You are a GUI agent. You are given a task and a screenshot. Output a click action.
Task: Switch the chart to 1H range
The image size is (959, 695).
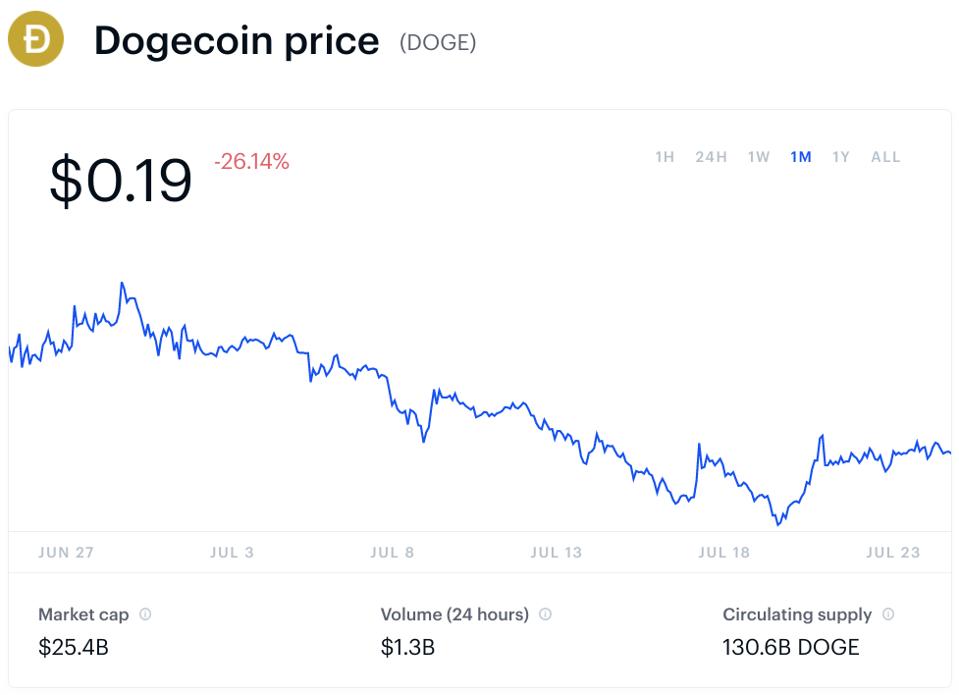click(665, 157)
